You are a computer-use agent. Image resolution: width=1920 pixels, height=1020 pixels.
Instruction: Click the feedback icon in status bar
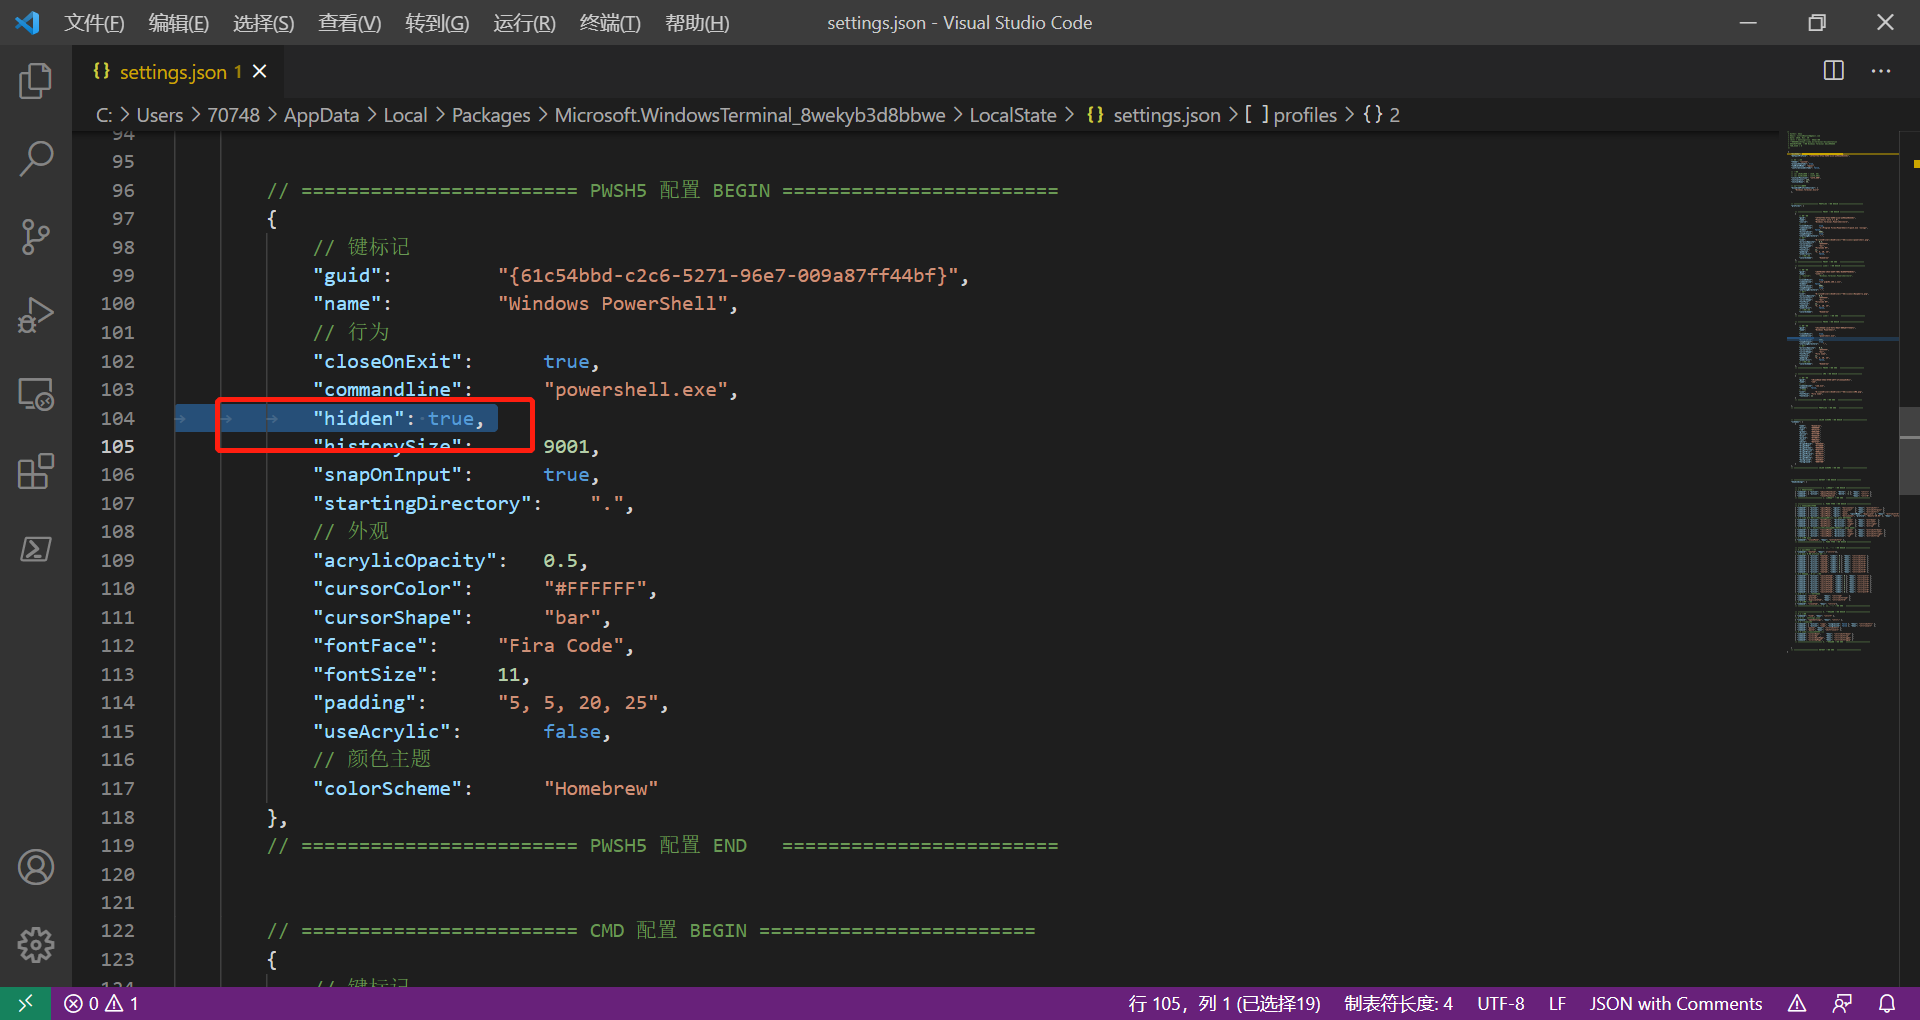click(1842, 1003)
